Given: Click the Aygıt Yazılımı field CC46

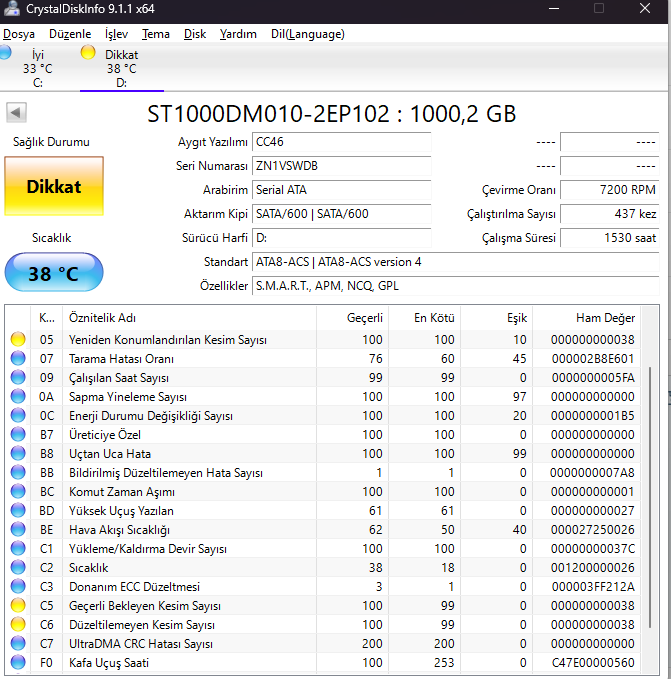Looking at the screenshot, I should (x=342, y=142).
